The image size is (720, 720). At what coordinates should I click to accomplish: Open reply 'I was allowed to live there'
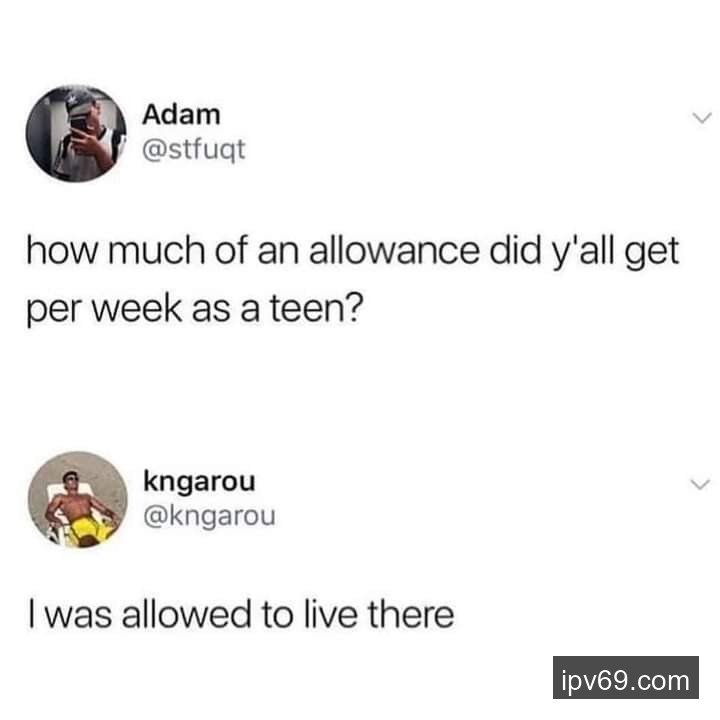point(241,614)
